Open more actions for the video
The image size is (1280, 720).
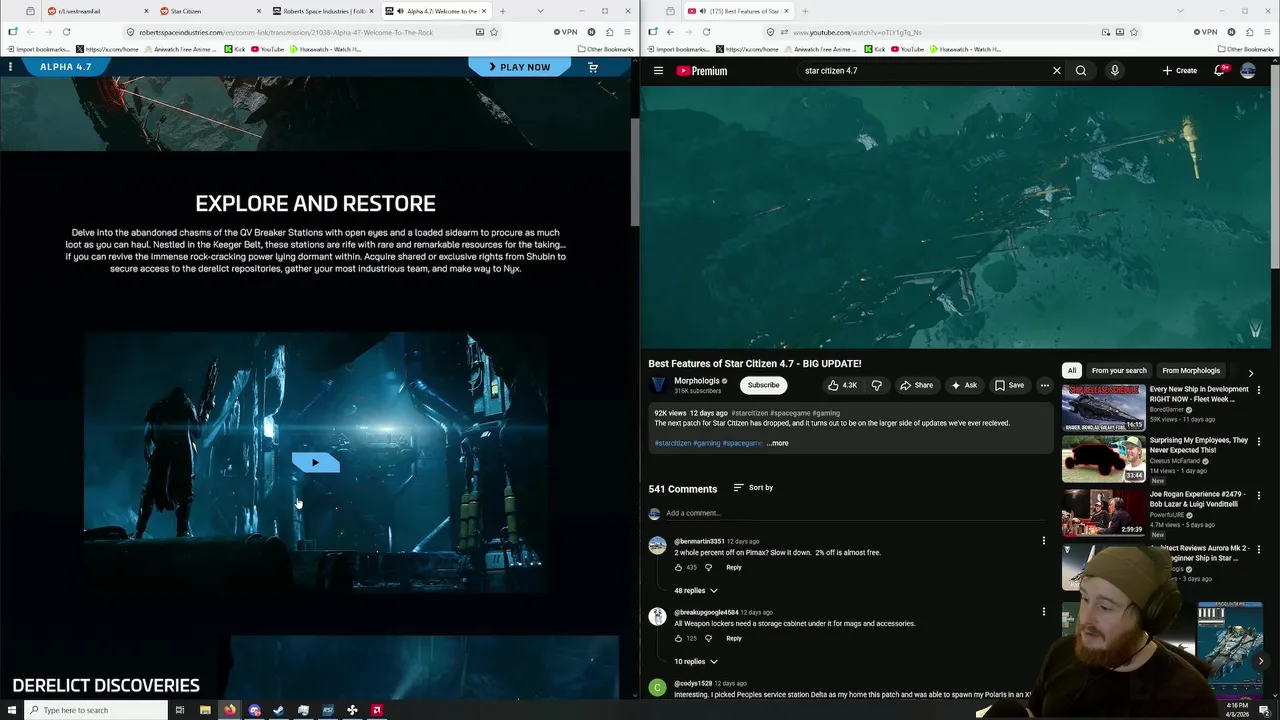[1044, 385]
